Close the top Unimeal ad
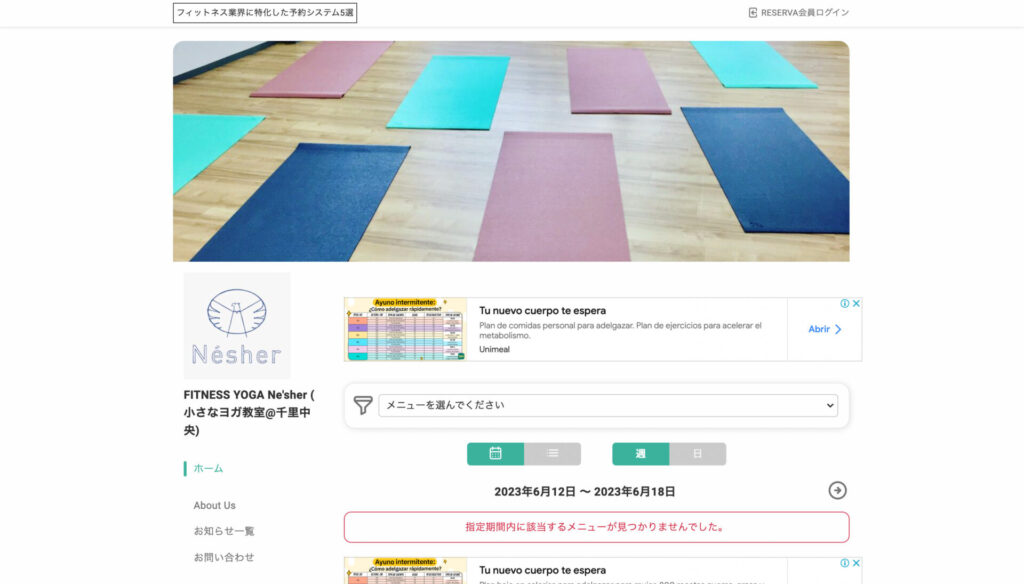 coord(856,303)
